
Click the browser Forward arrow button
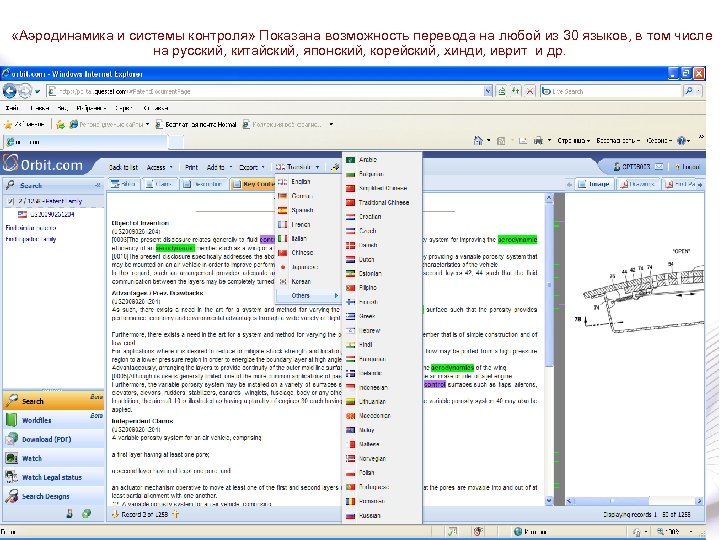coord(24,91)
